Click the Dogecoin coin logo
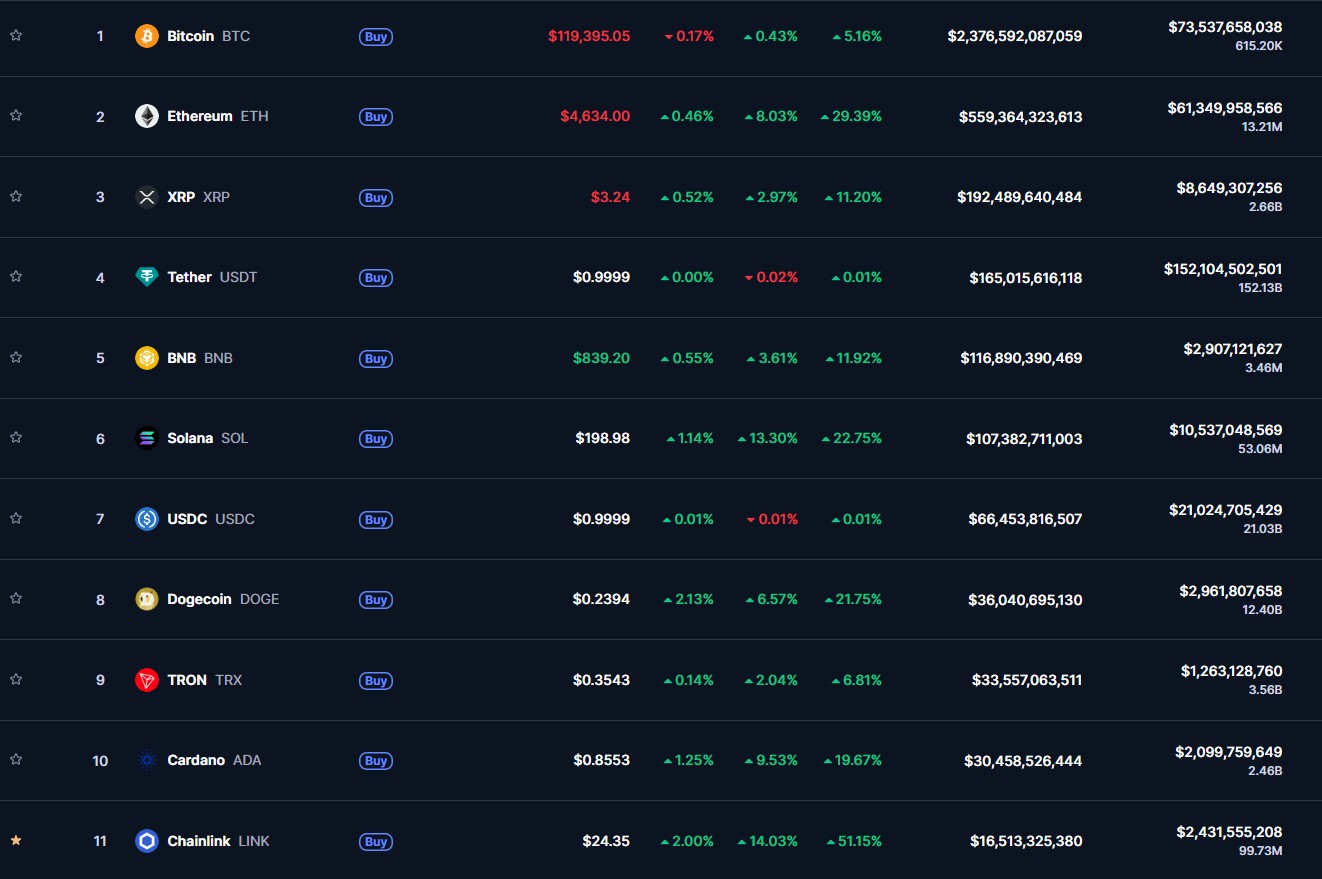Viewport: 1322px width, 879px height. [x=147, y=599]
